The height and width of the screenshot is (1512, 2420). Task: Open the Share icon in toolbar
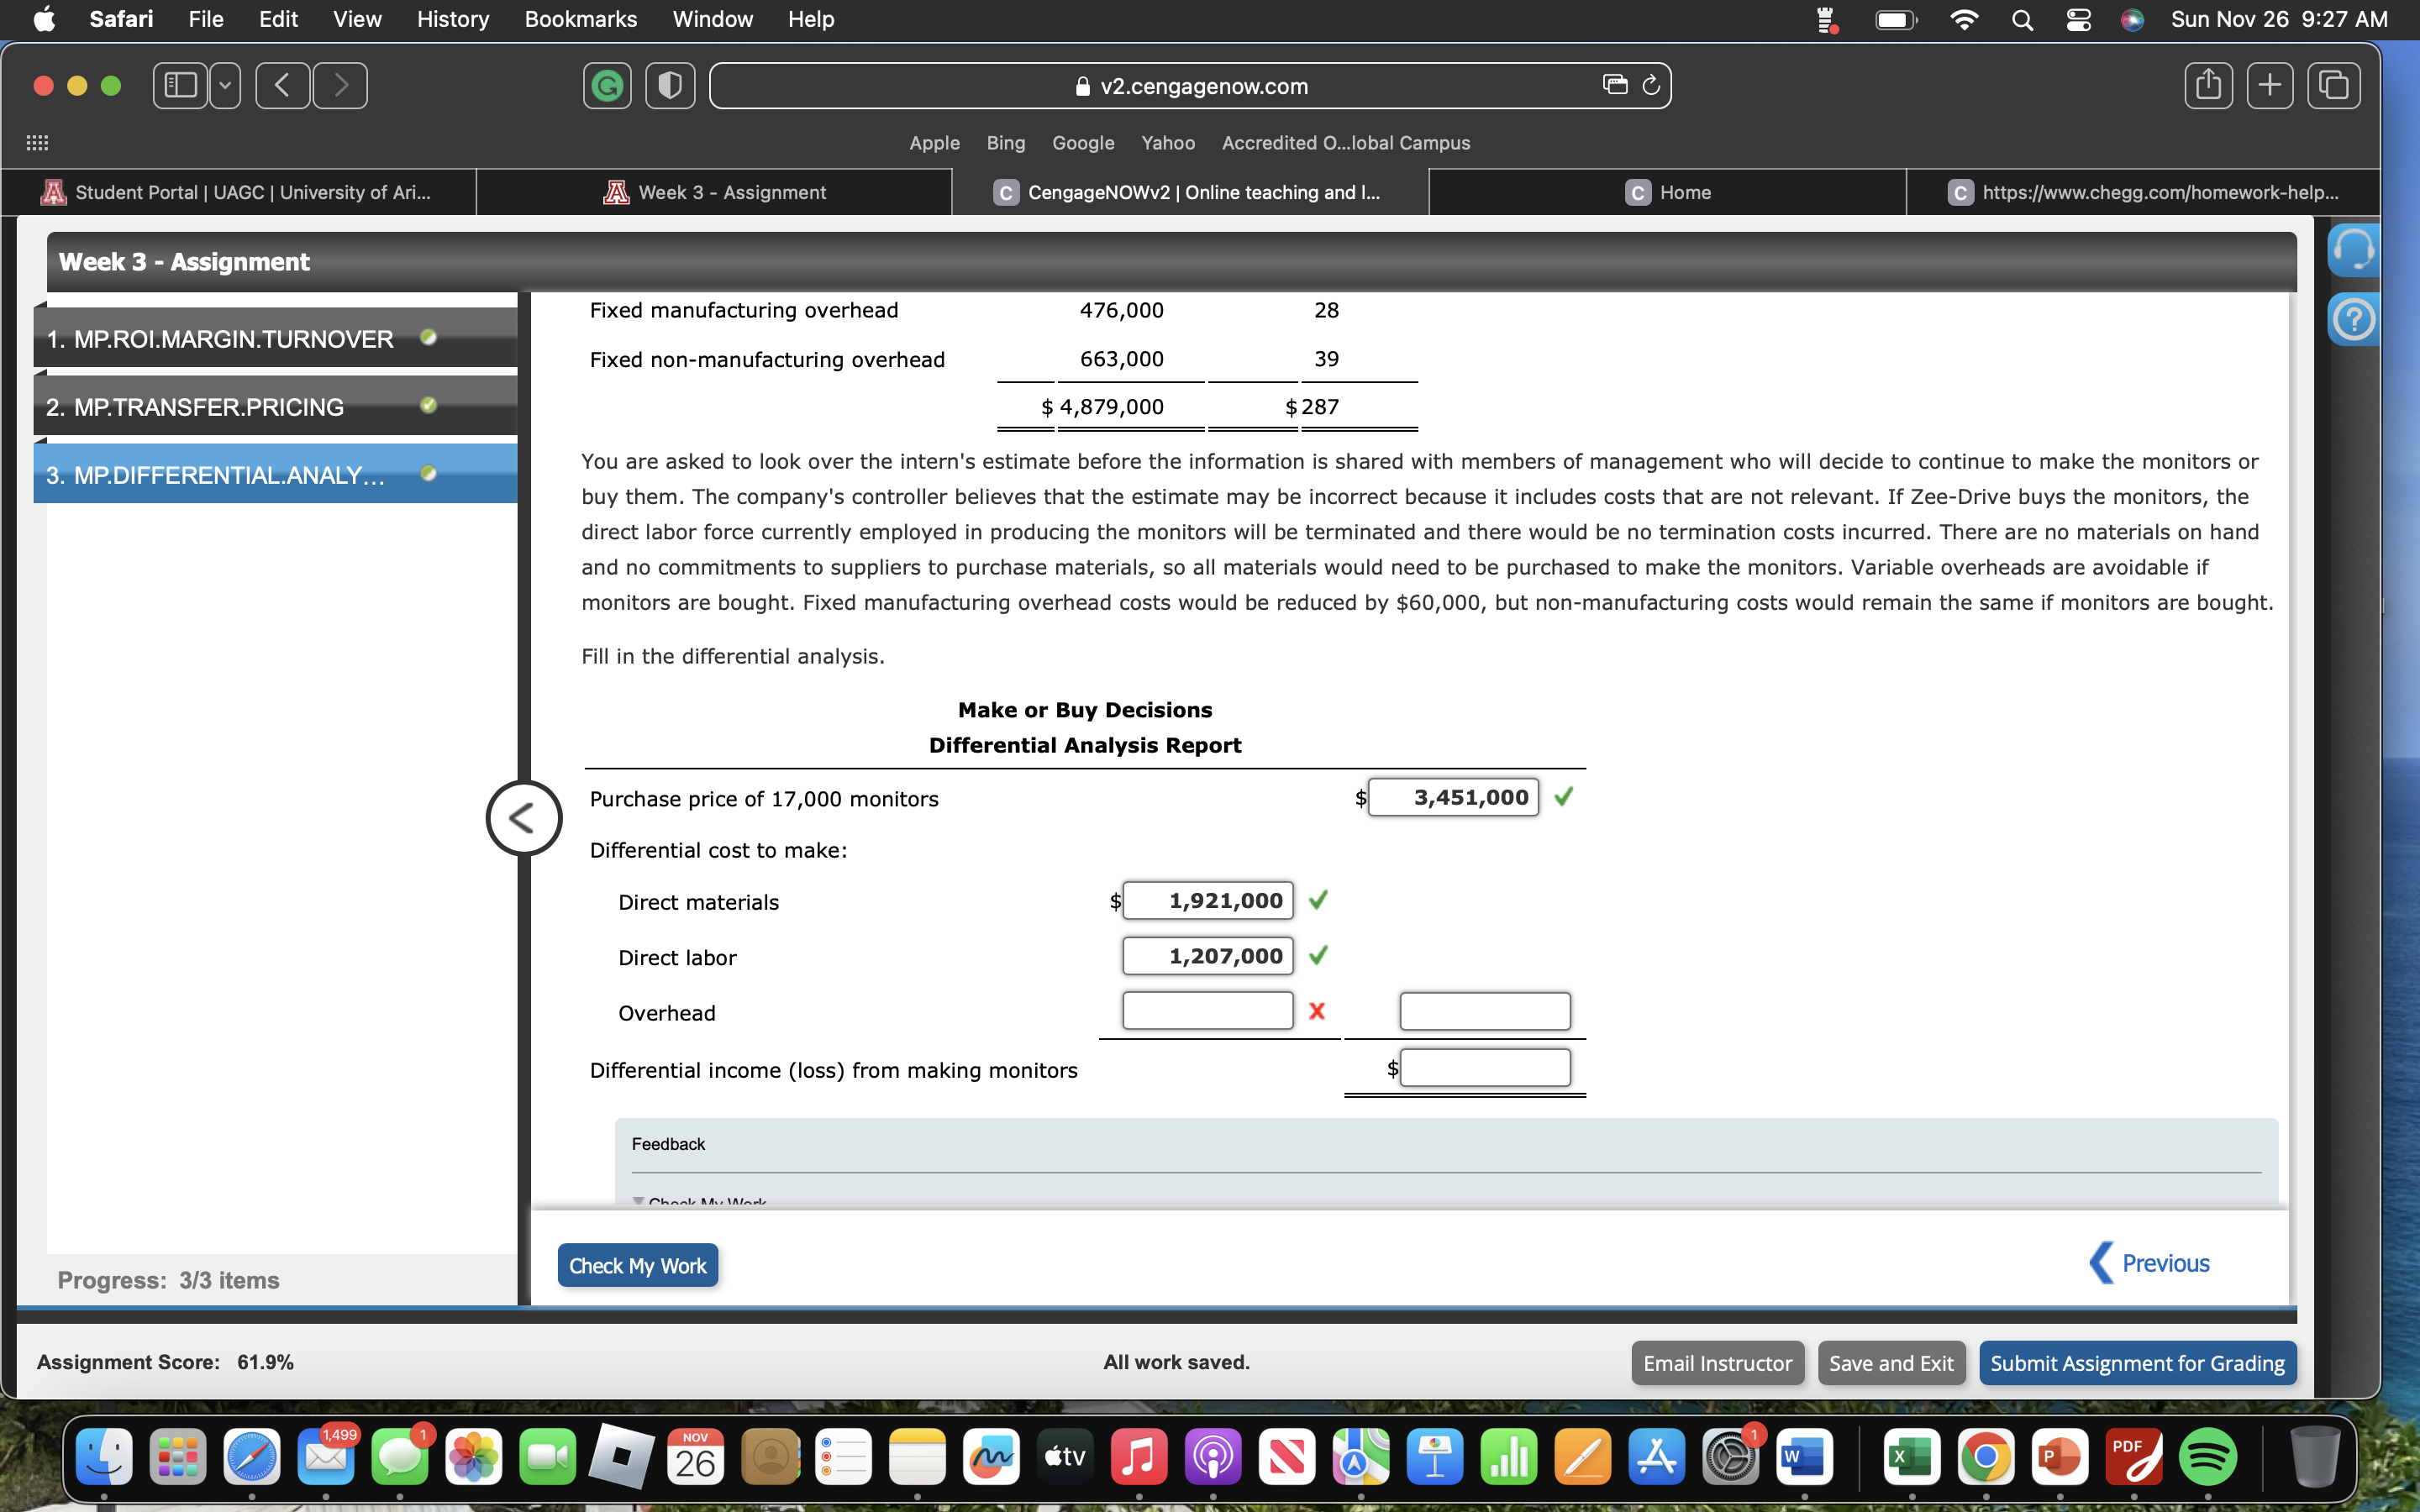(2208, 86)
